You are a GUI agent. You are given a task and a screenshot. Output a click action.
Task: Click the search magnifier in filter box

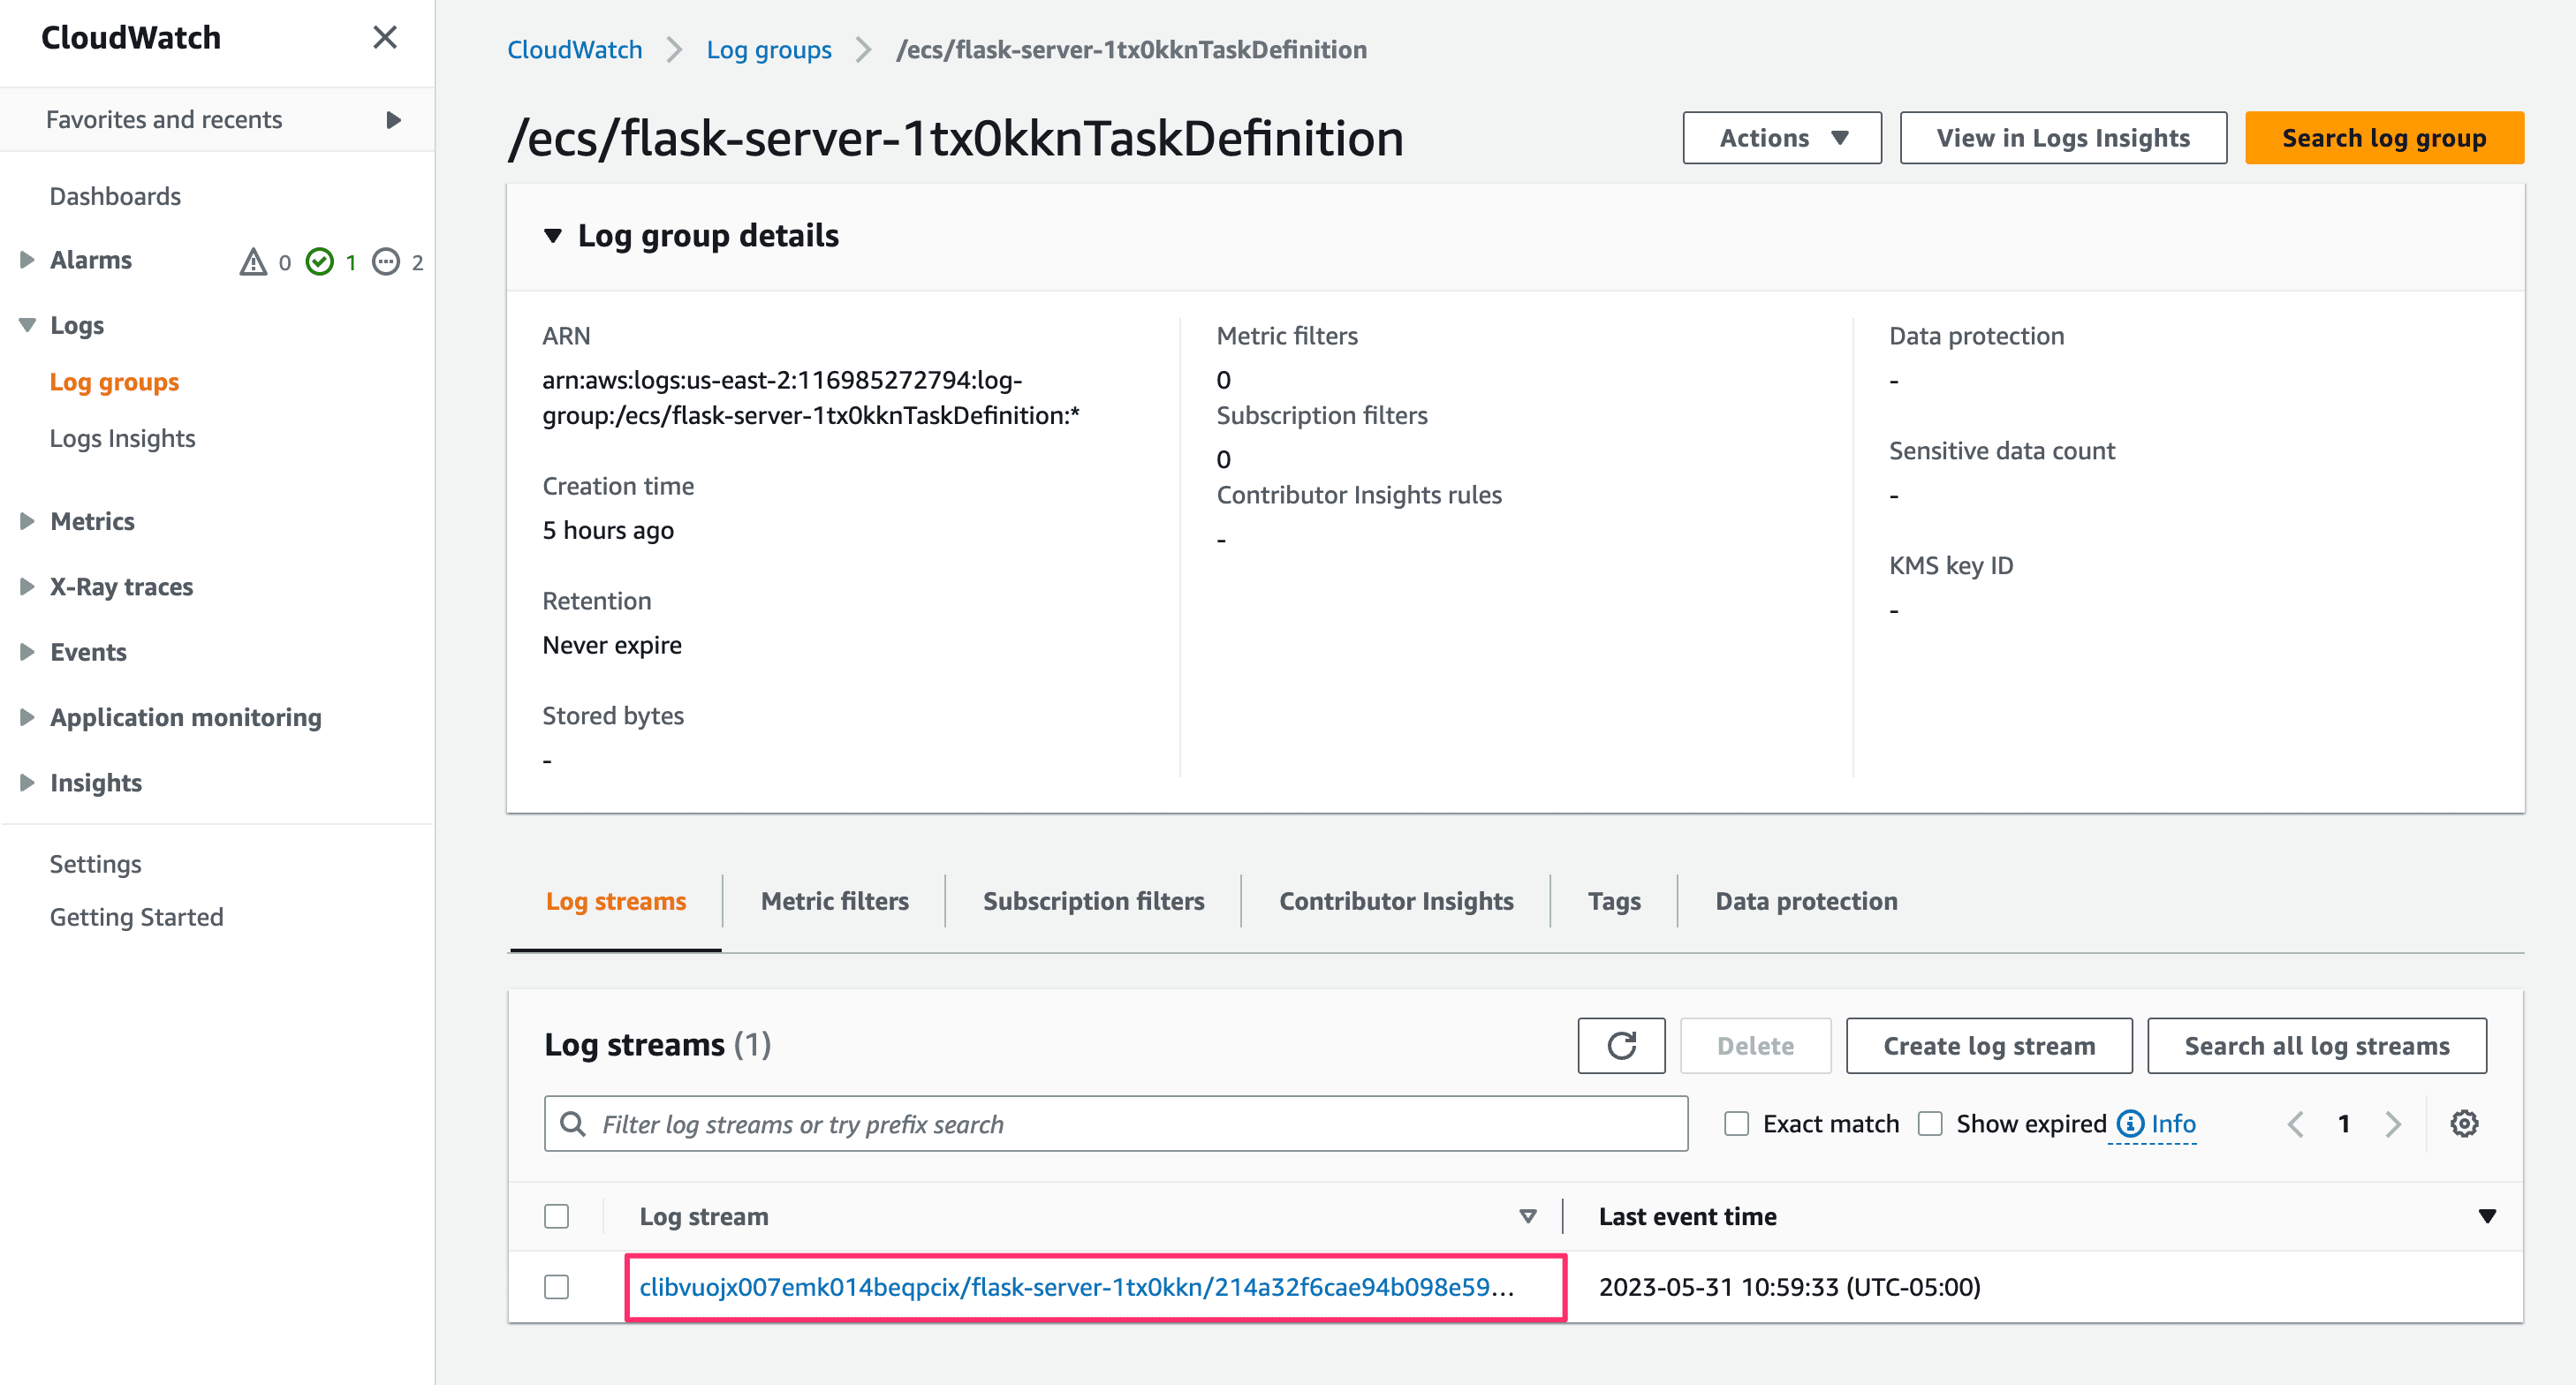(x=573, y=1124)
